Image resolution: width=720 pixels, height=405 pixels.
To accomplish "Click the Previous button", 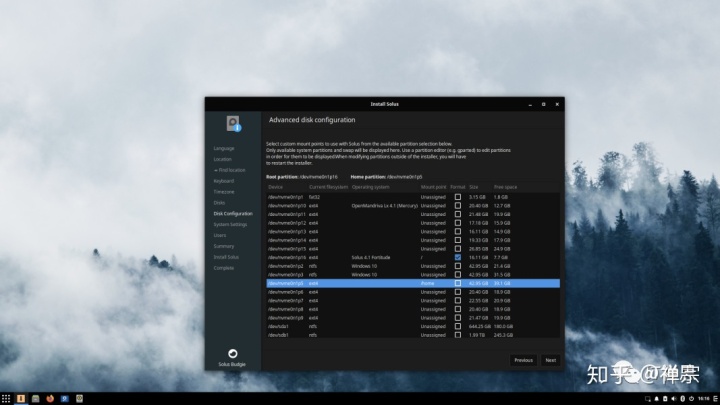I will tap(523, 360).
